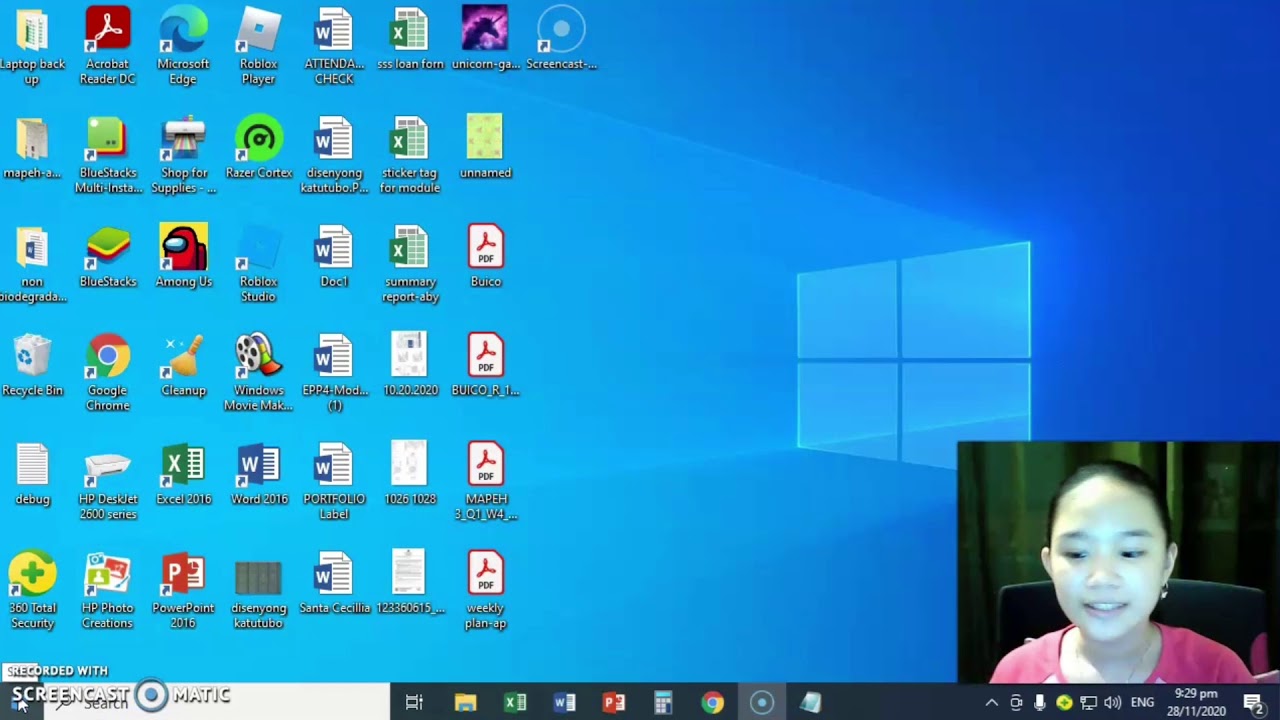Open 360 Total Security tray icon

click(x=1064, y=703)
